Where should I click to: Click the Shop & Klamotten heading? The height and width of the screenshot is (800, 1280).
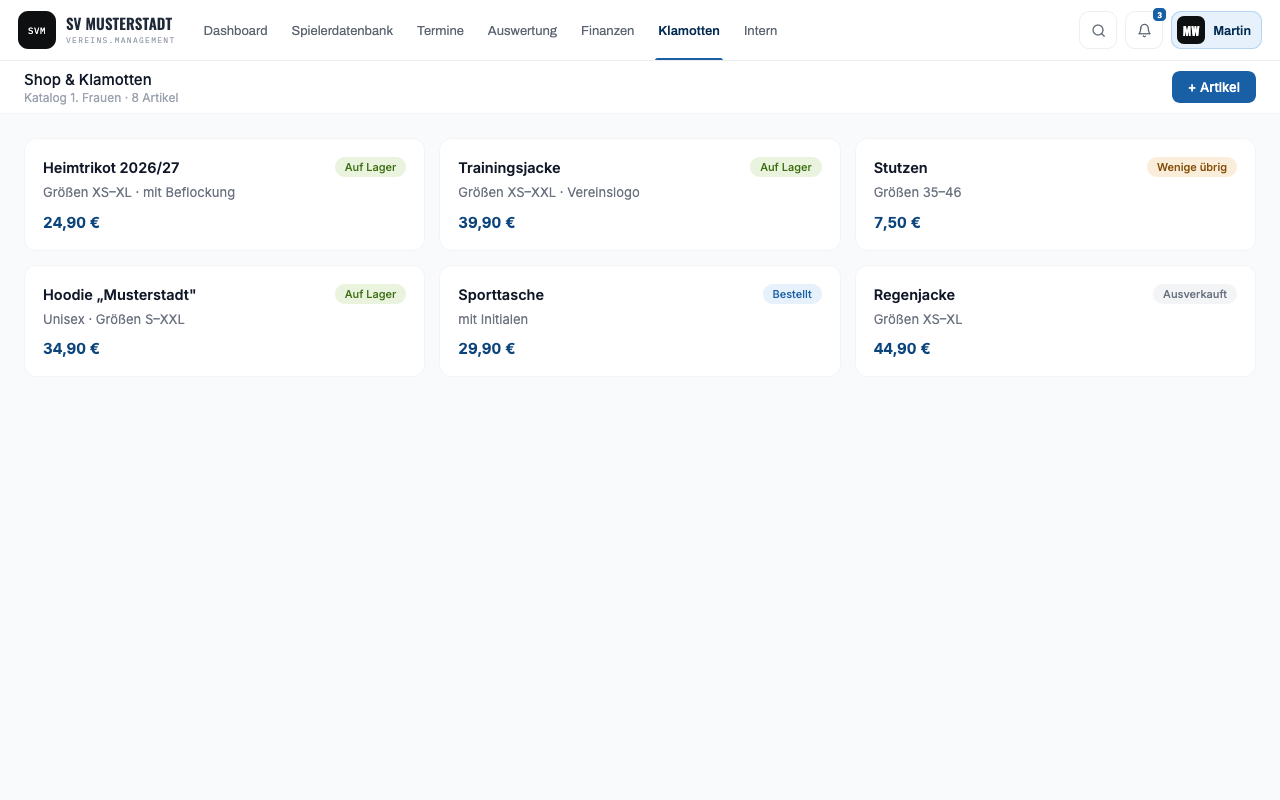click(88, 79)
